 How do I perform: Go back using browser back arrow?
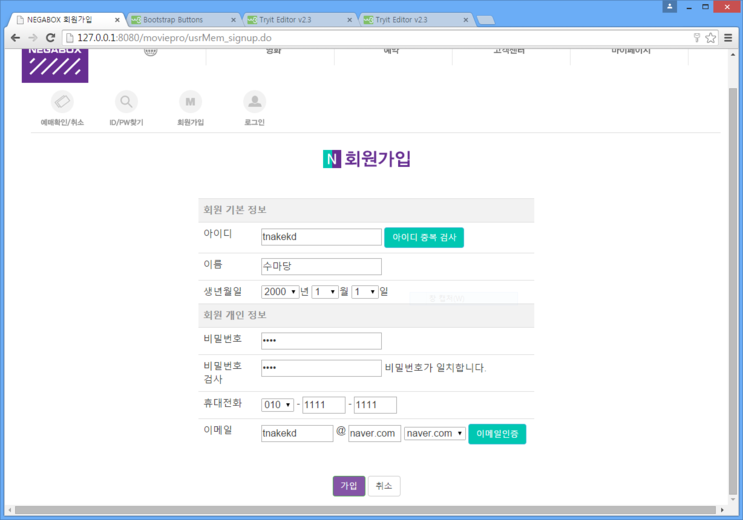point(15,38)
